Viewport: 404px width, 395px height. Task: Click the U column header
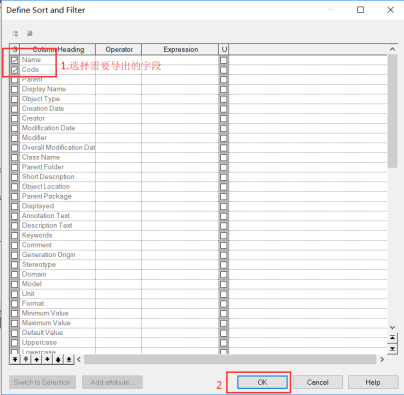[x=224, y=49]
